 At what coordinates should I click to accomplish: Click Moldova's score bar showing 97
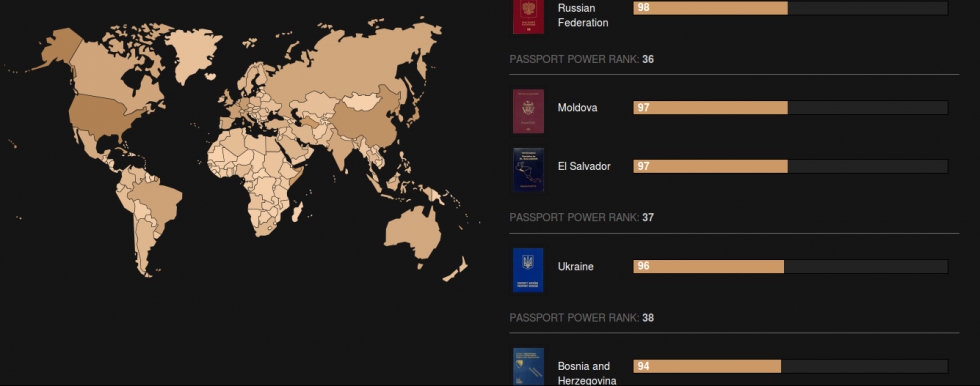point(791,107)
